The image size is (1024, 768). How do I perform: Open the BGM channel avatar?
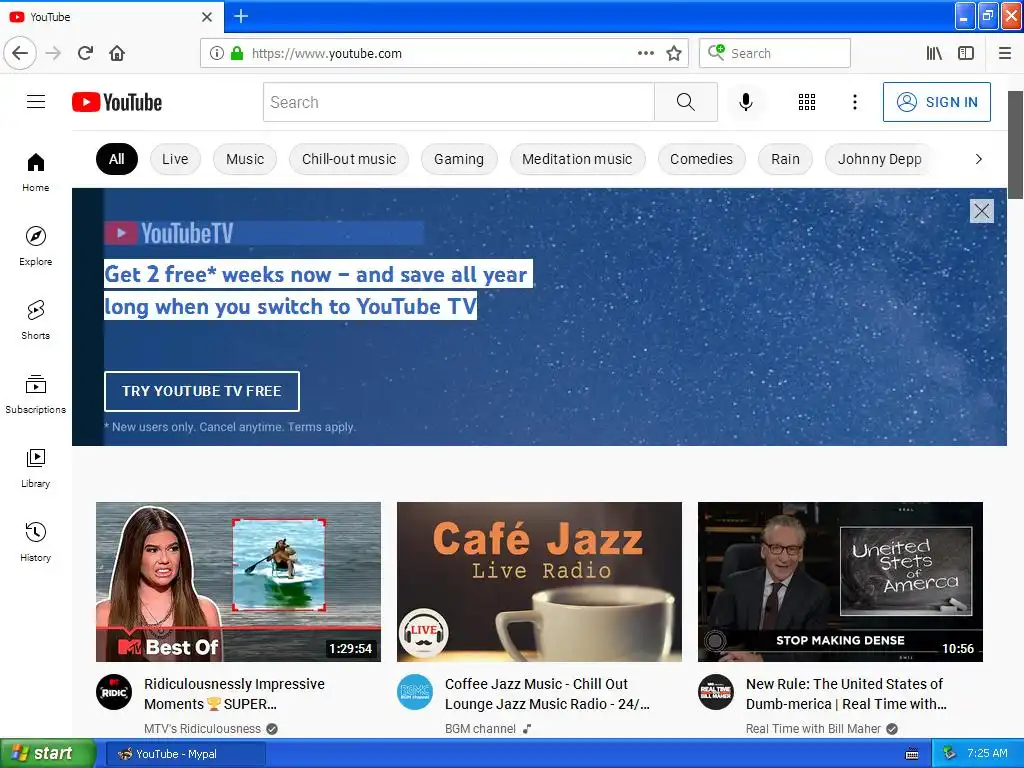coord(415,692)
